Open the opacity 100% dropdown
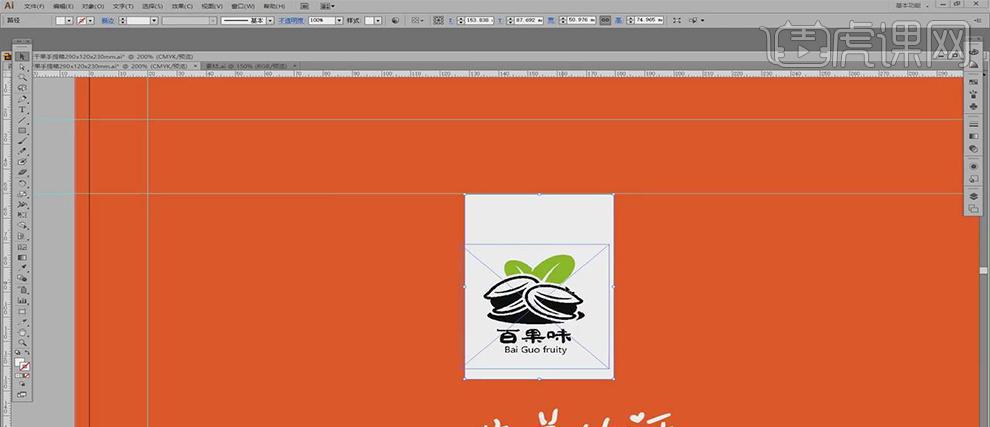 pyautogui.click(x=339, y=20)
